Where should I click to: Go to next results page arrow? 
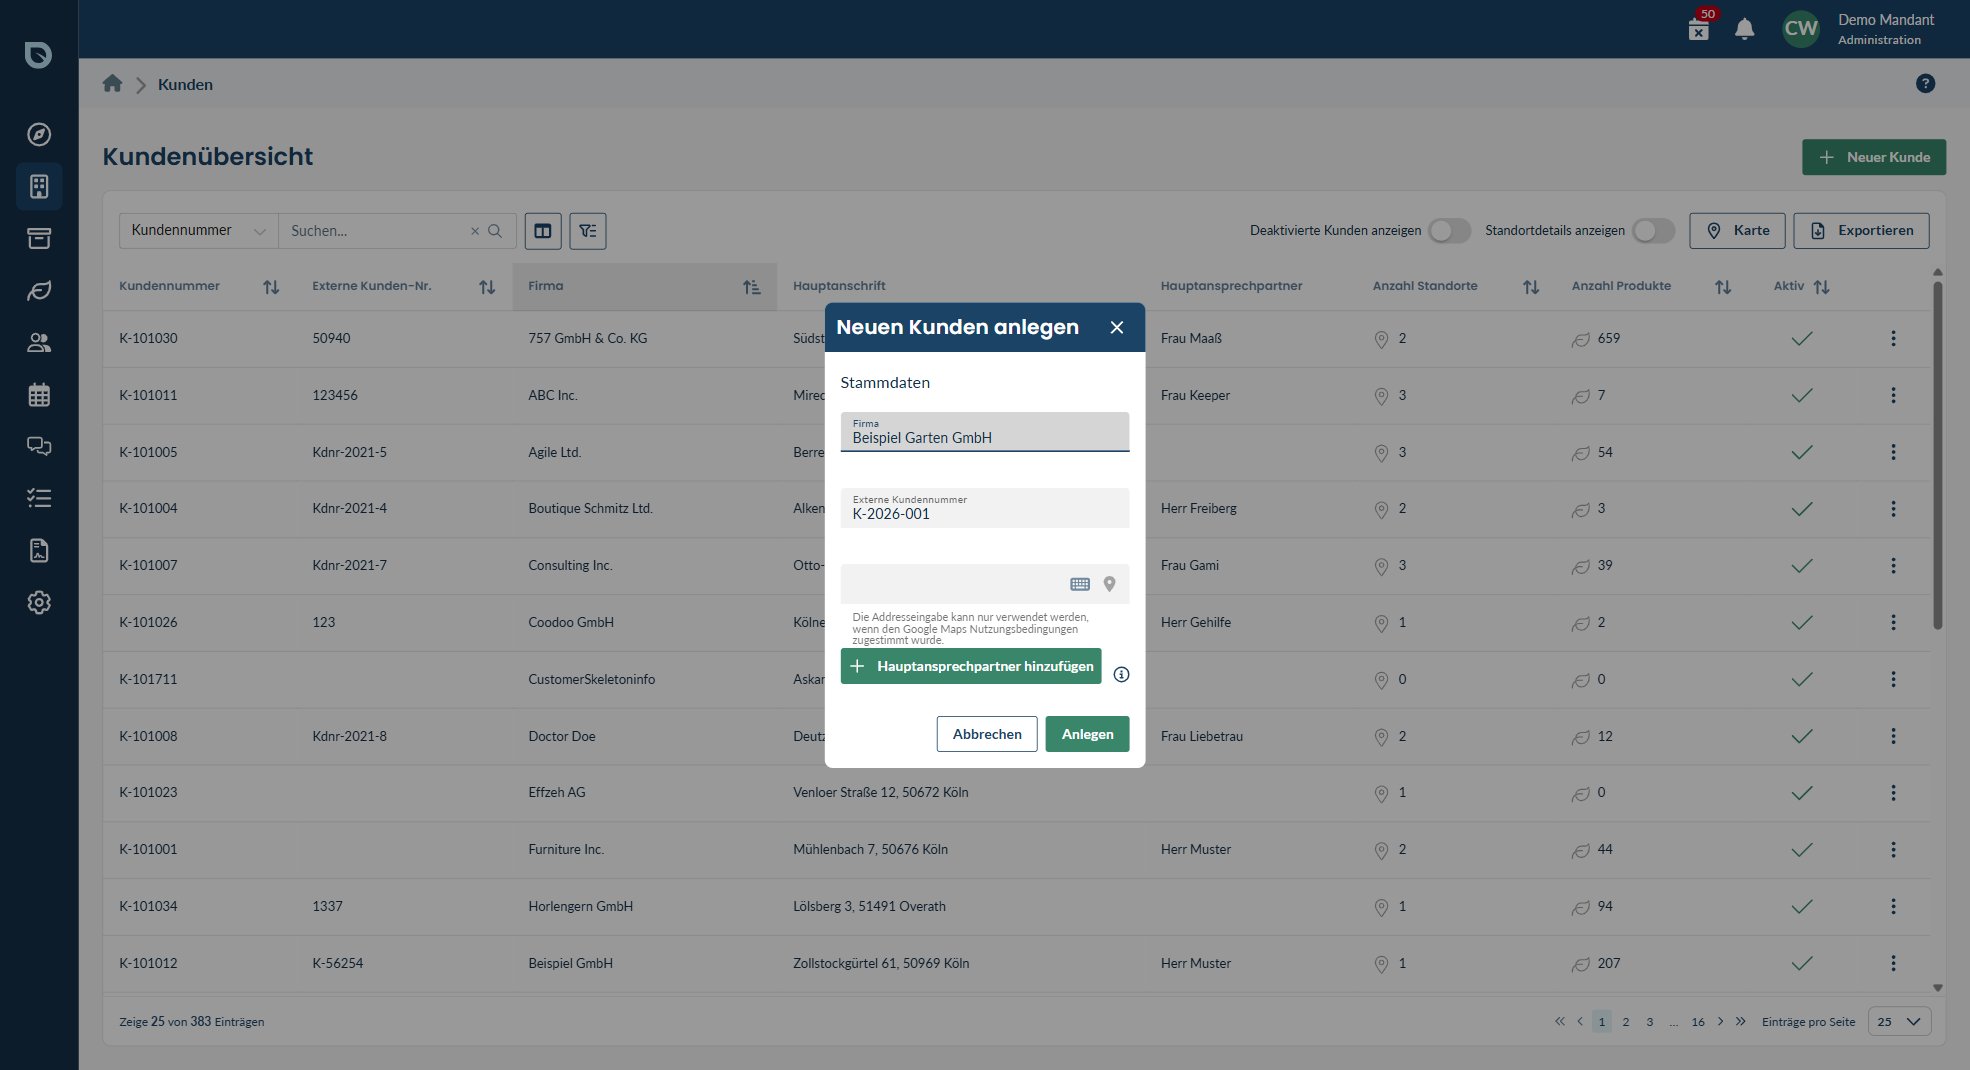(1720, 1021)
